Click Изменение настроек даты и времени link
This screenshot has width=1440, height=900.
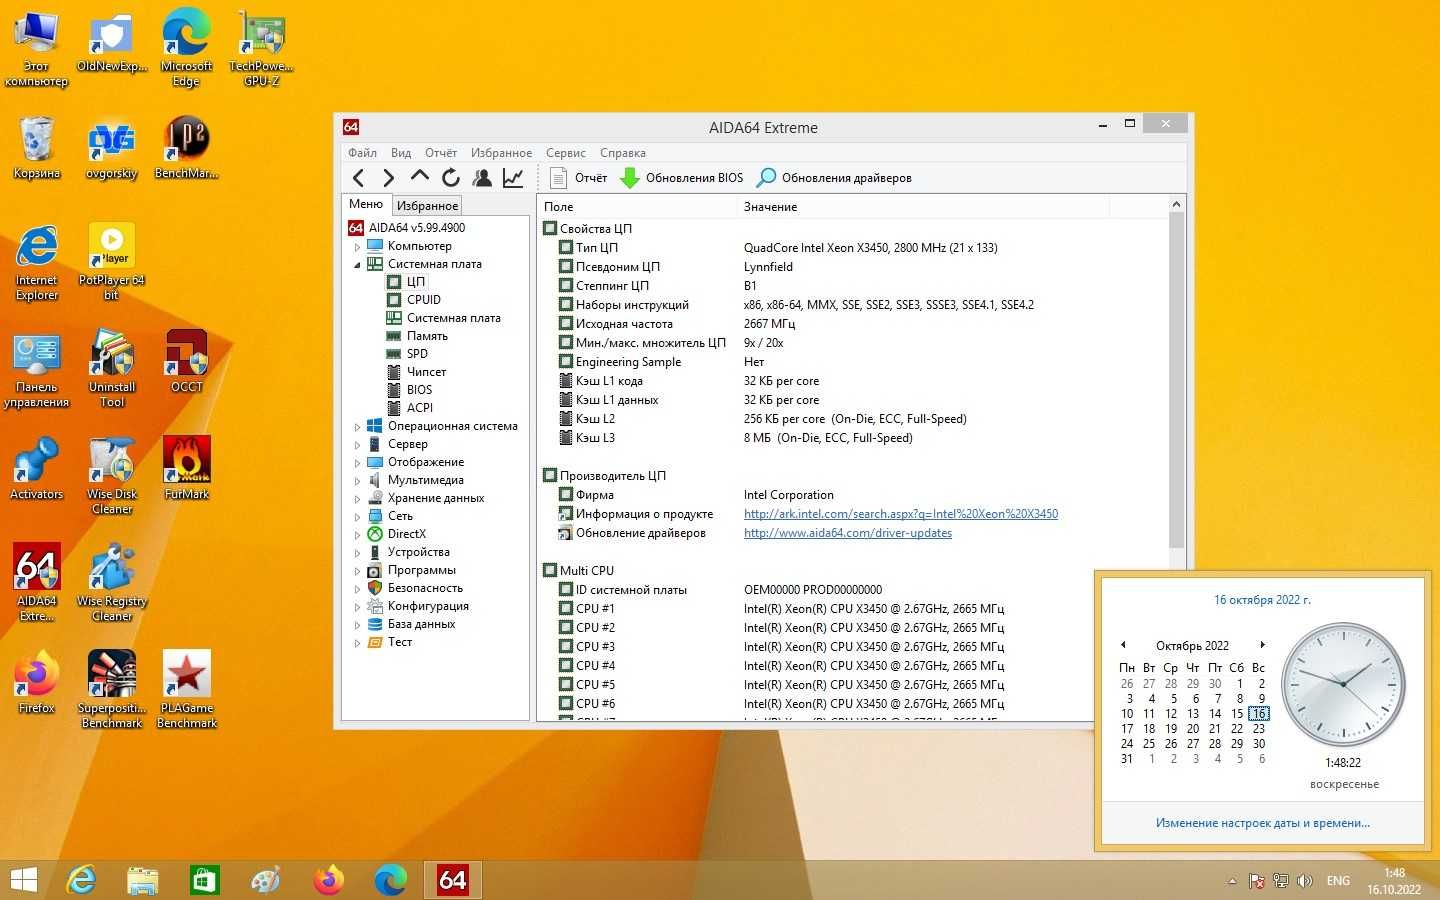point(1262,823)
